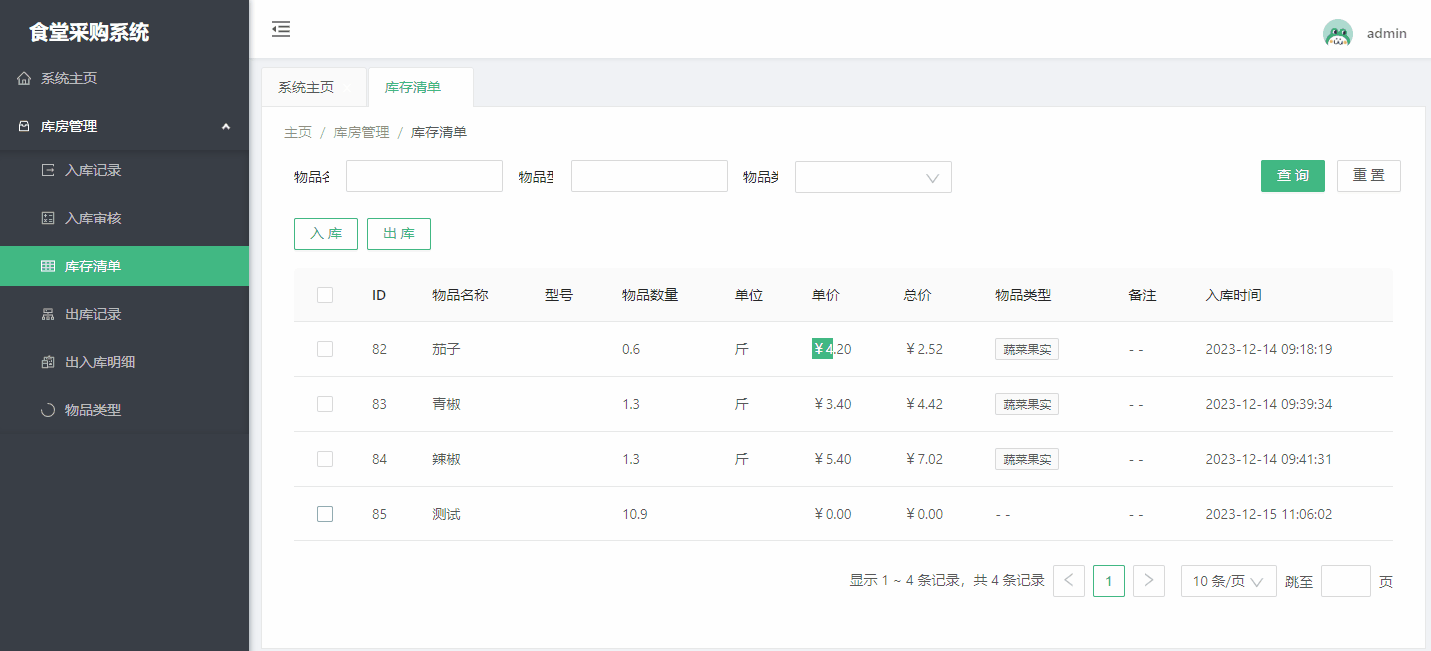The width and height of the screenshot is (1431, 651).
Task: Open the admin user menu
Action: (1387, 33)
